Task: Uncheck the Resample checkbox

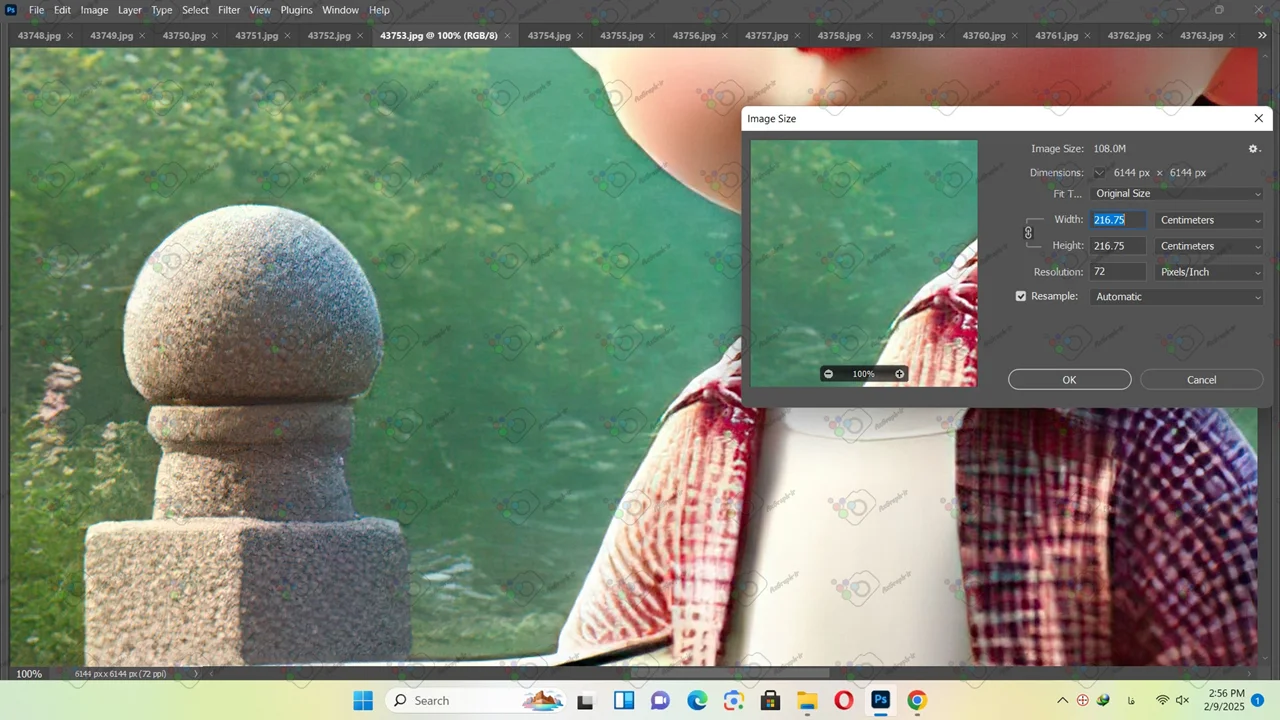Action: [x=1021, y=297]
